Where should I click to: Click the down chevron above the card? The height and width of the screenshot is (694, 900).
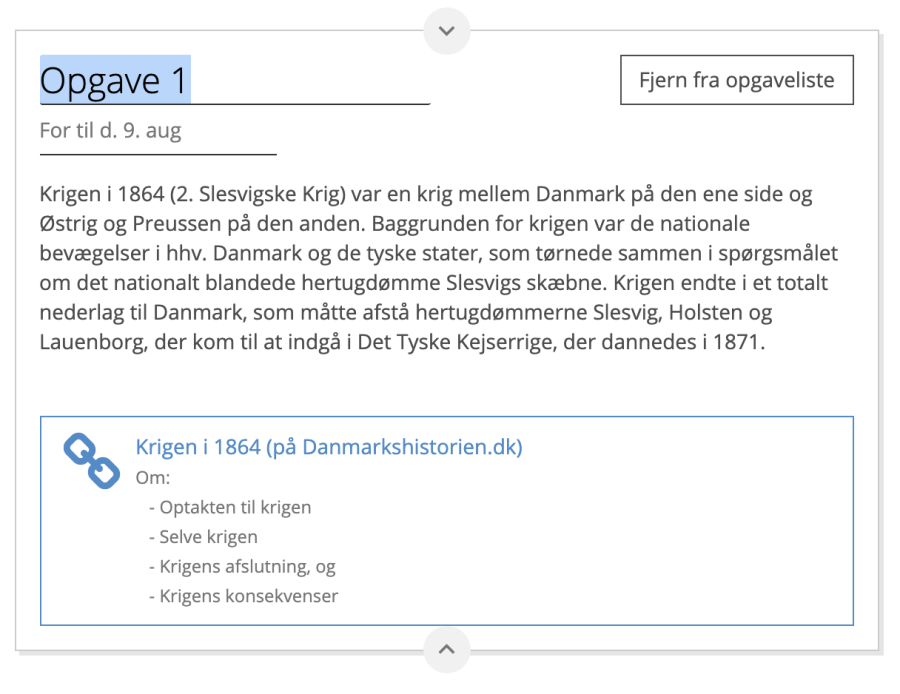(447, 31)
